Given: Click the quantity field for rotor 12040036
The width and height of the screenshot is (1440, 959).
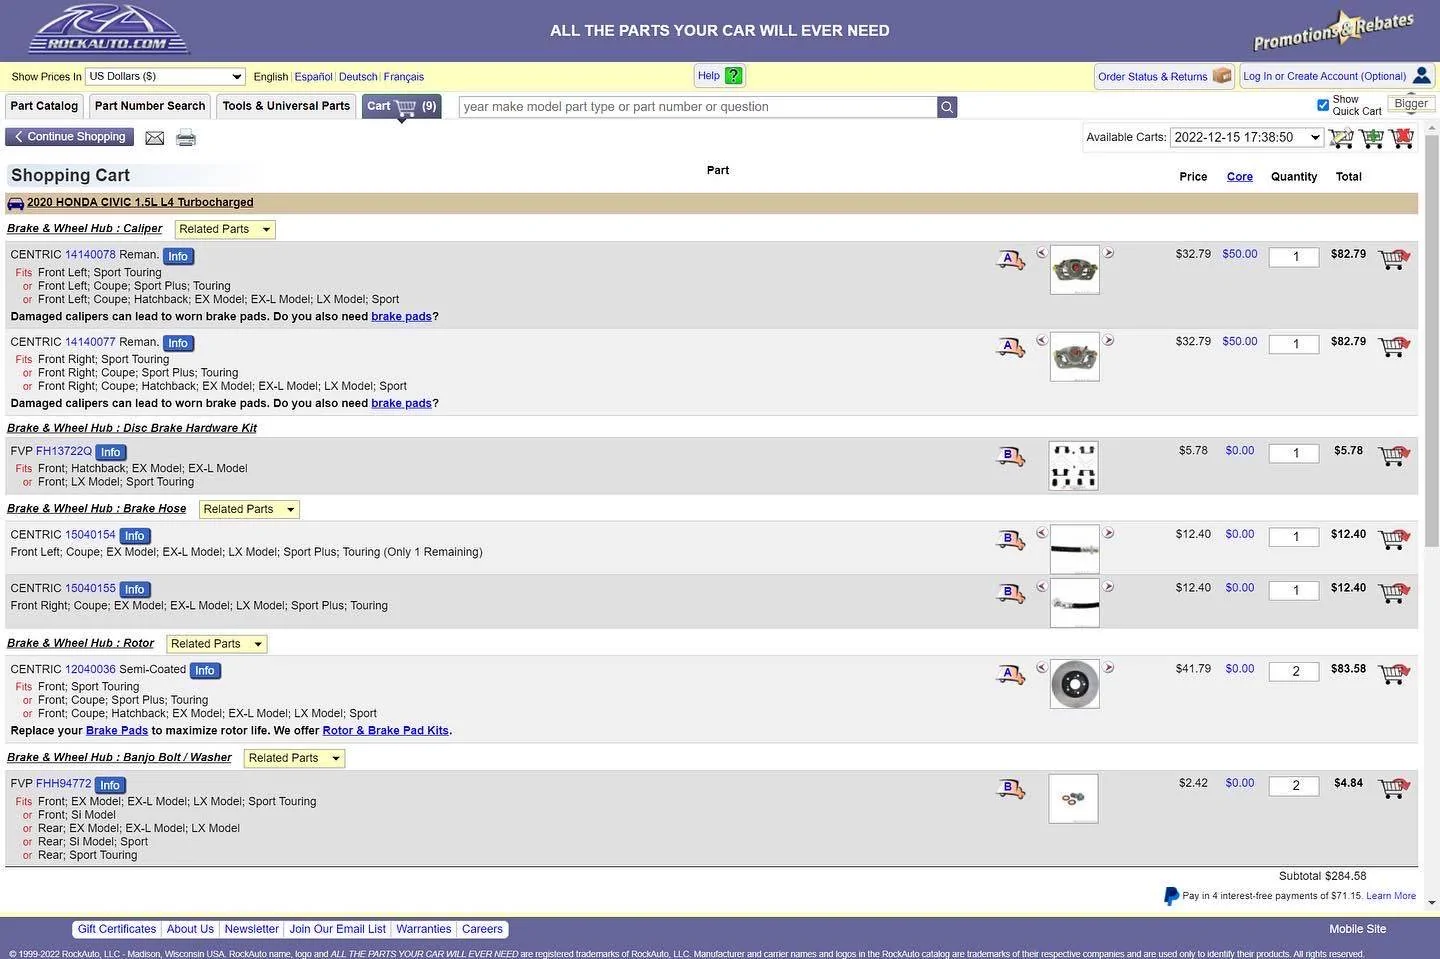Looking at the screenshot, I should (1294, 672).
